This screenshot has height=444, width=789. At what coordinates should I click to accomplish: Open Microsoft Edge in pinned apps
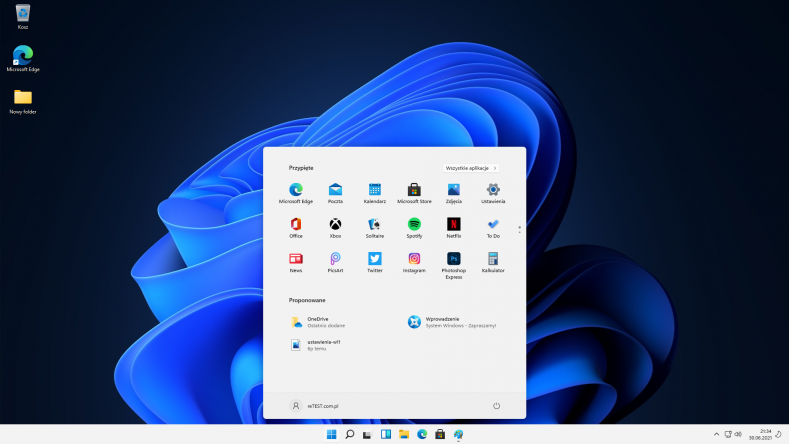296,193
